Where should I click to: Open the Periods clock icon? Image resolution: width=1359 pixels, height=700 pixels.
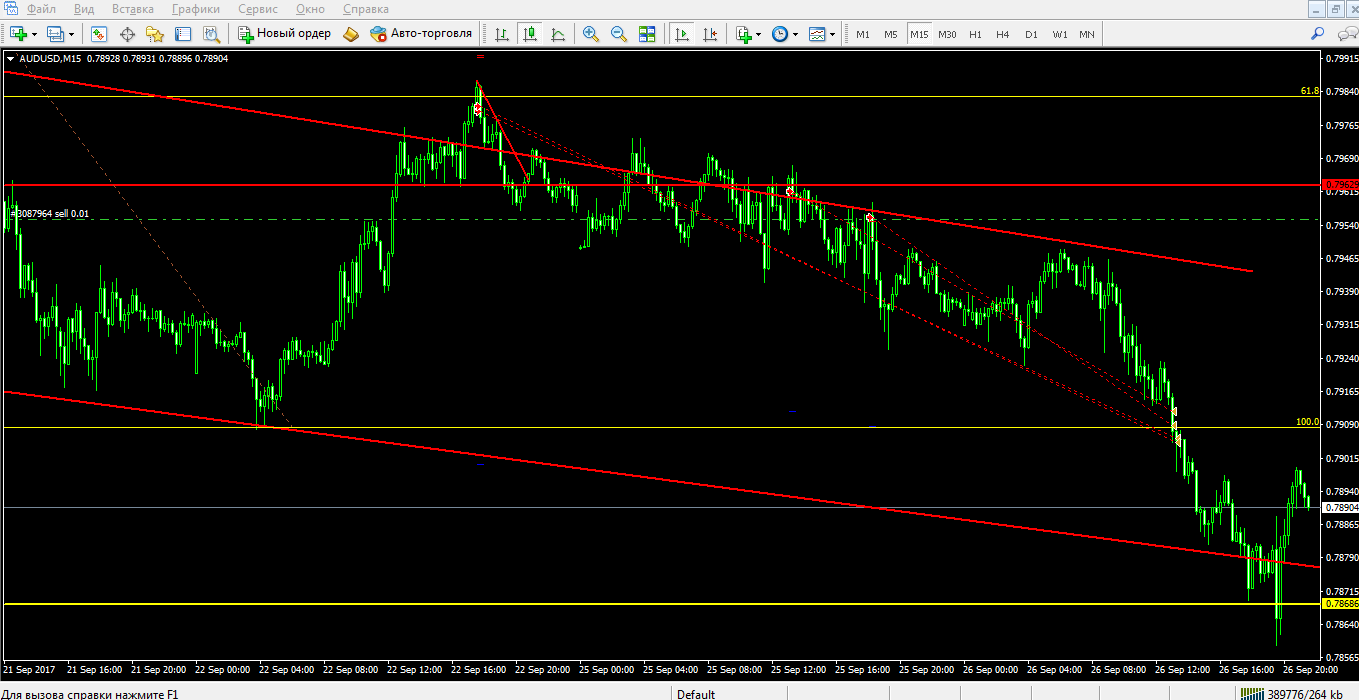[780, 34]
